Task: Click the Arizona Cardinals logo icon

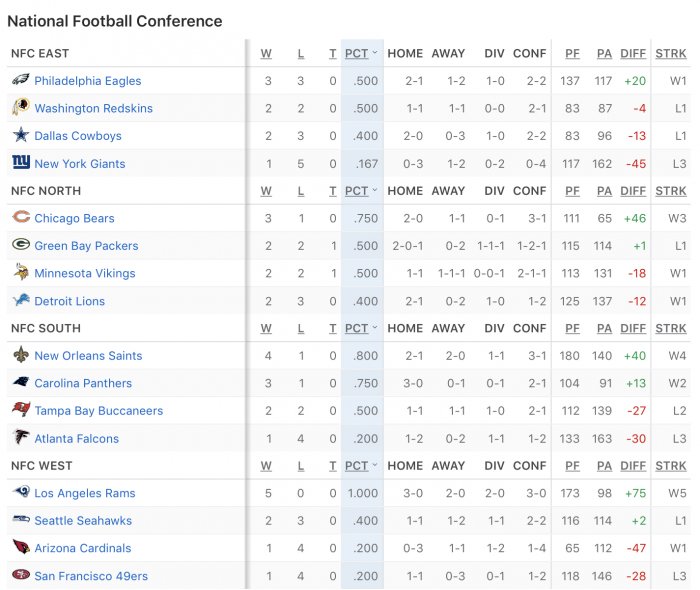Action: (x=21, y=547)
